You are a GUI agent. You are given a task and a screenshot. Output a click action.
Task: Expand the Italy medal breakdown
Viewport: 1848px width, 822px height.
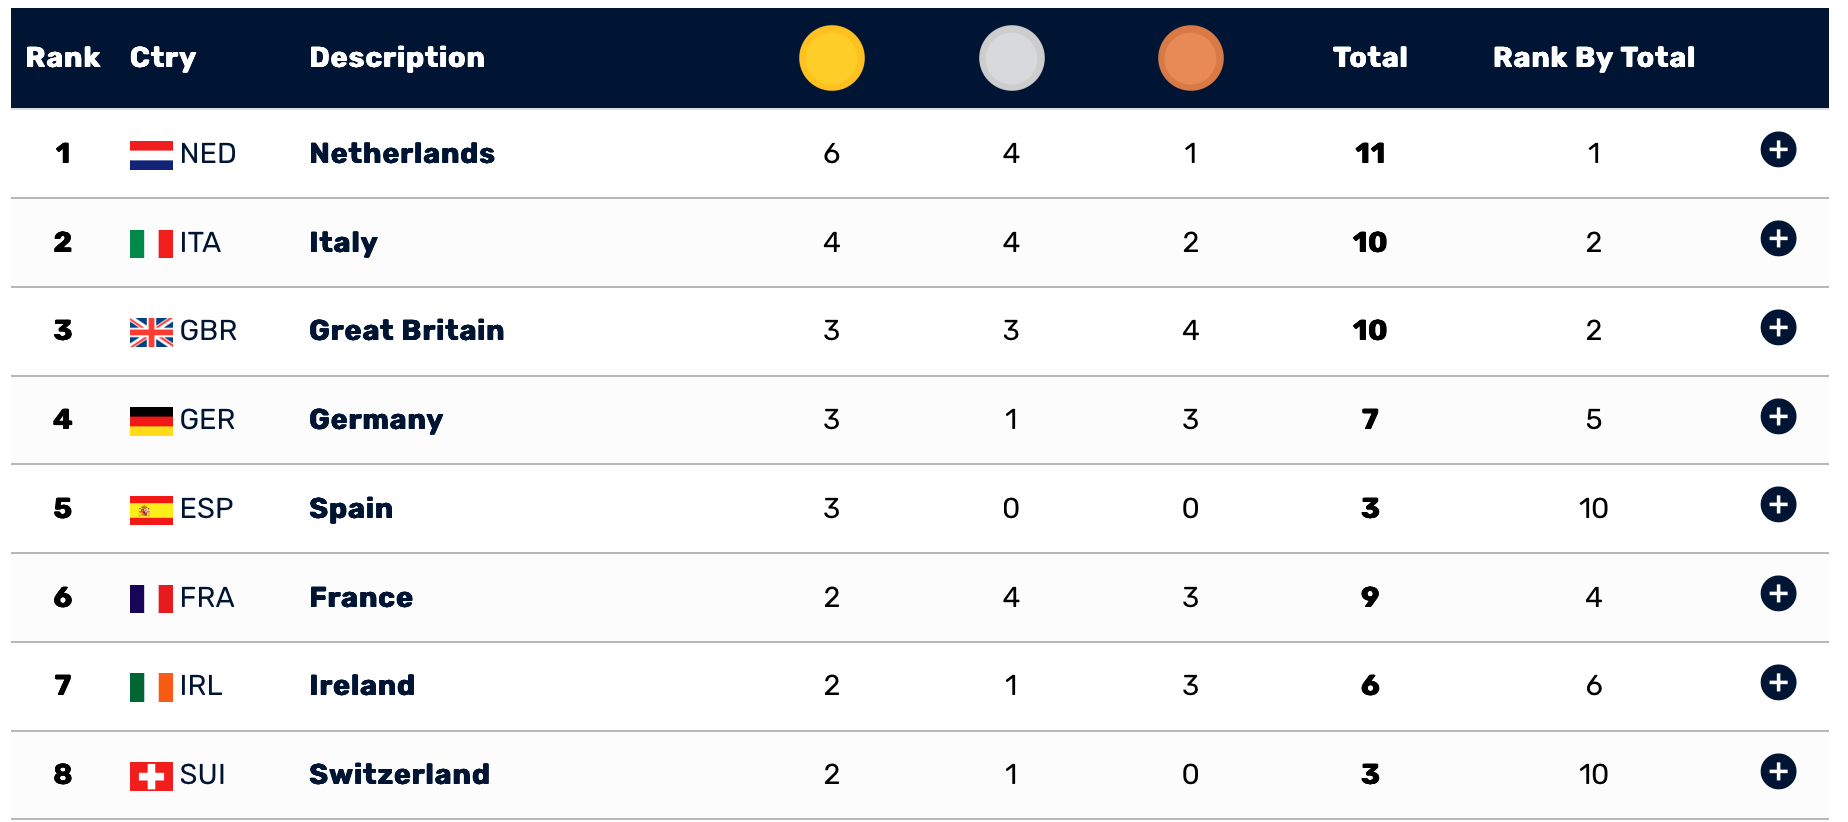pyautogui.click(x=1777, y=239)
